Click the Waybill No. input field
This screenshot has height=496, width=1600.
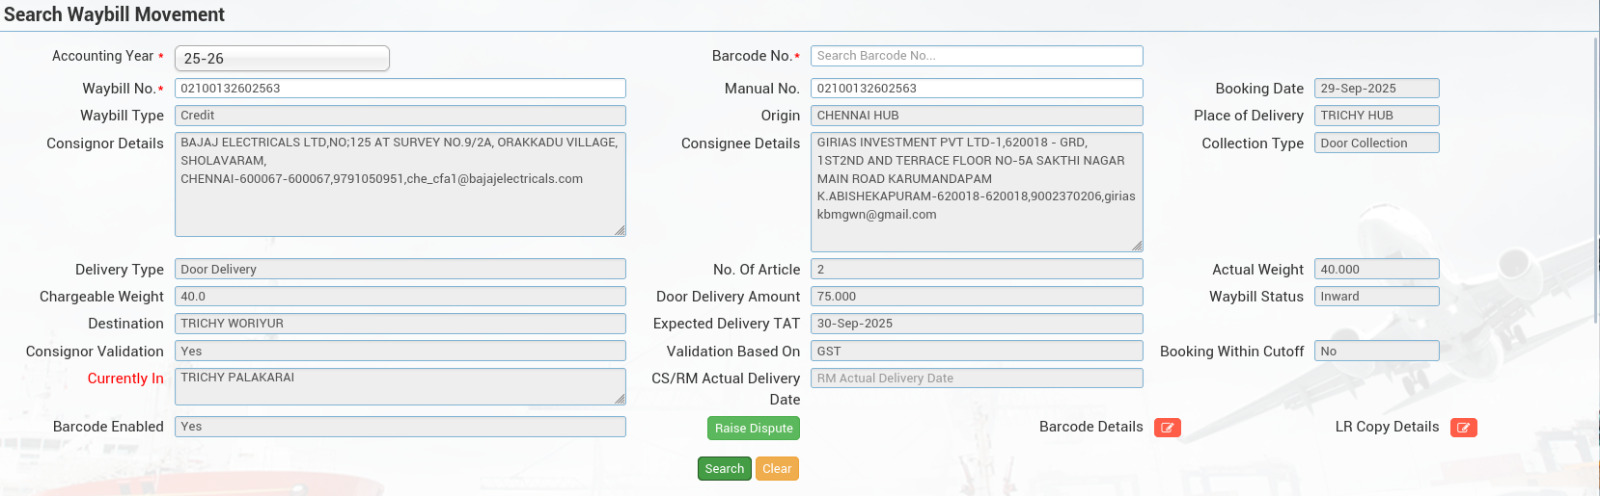click(x=400, y=89)
